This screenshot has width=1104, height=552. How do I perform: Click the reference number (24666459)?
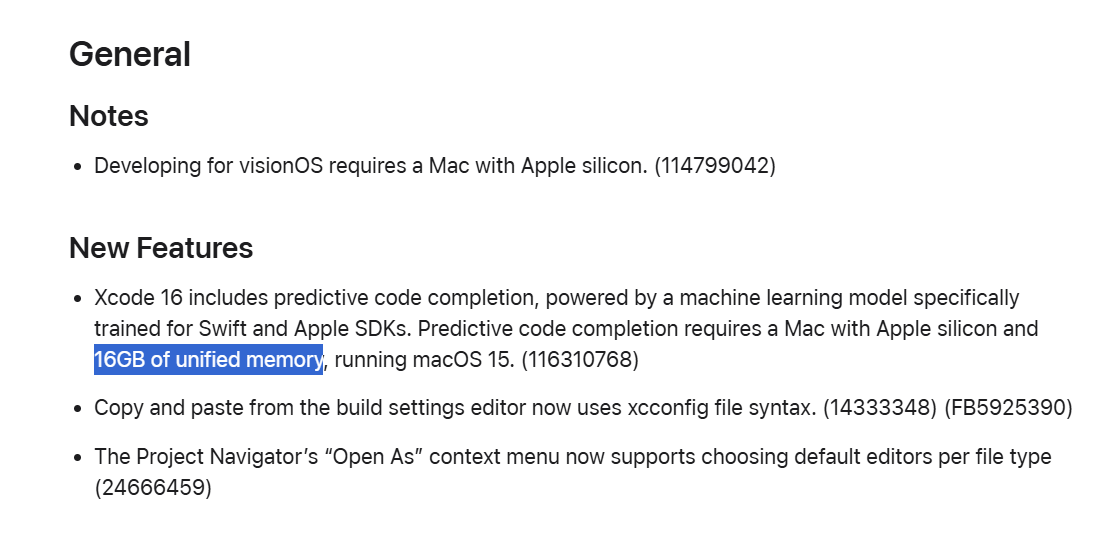click(153, 487)
